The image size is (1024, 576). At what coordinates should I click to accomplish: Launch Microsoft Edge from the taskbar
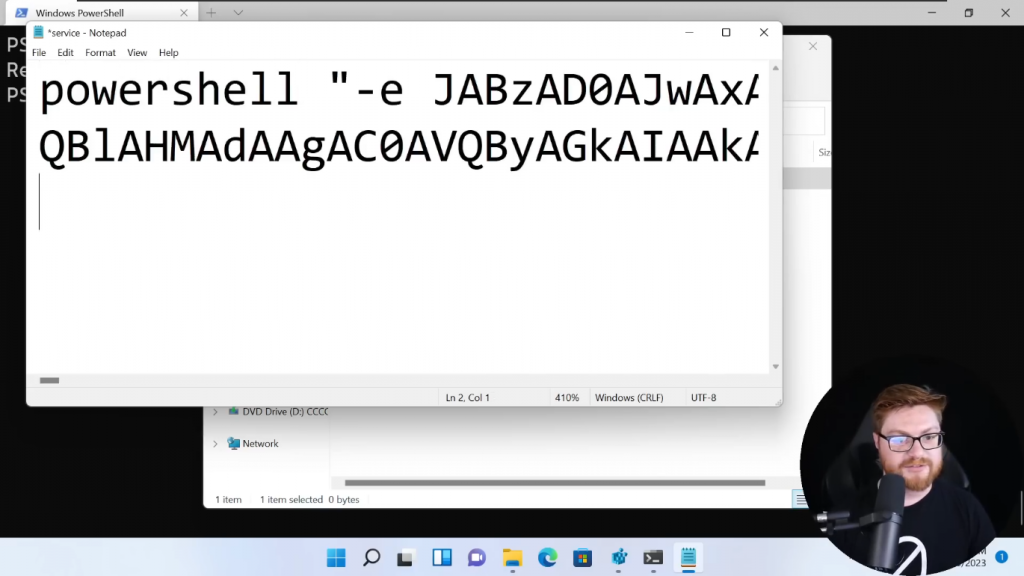[547, 558]
